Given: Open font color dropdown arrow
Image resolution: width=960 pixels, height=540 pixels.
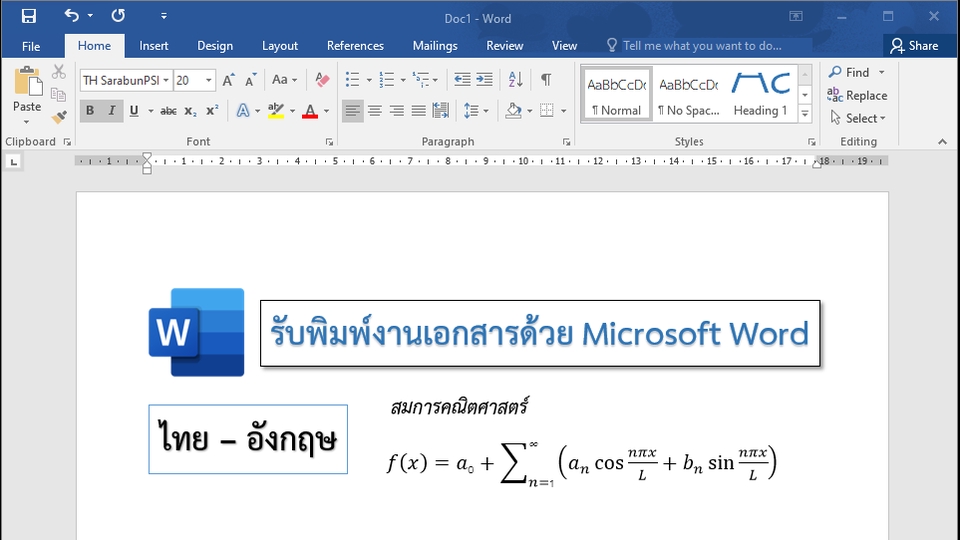Looking at the screenshot, I should tap(326, 111).
